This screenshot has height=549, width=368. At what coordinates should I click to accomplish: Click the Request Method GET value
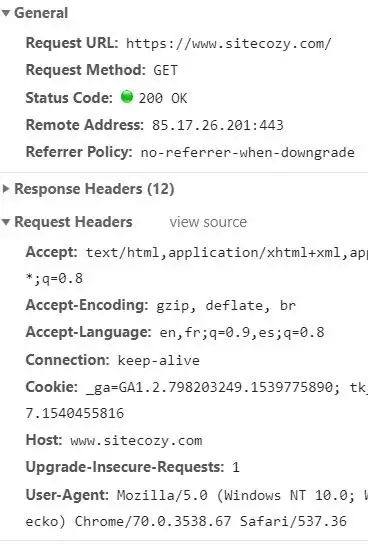pos(165,70)
